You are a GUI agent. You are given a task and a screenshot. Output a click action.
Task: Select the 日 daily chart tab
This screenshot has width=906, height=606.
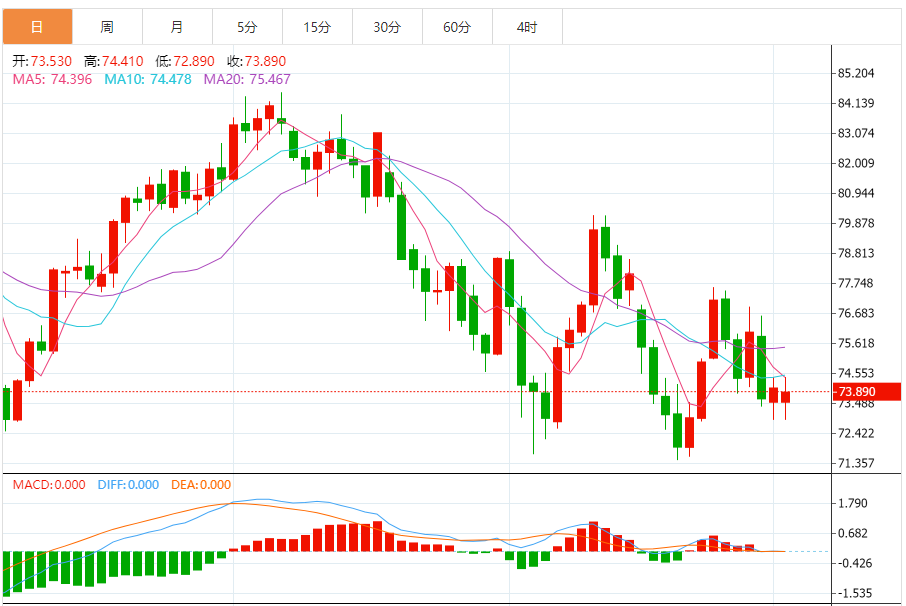(x=38, y=27)
